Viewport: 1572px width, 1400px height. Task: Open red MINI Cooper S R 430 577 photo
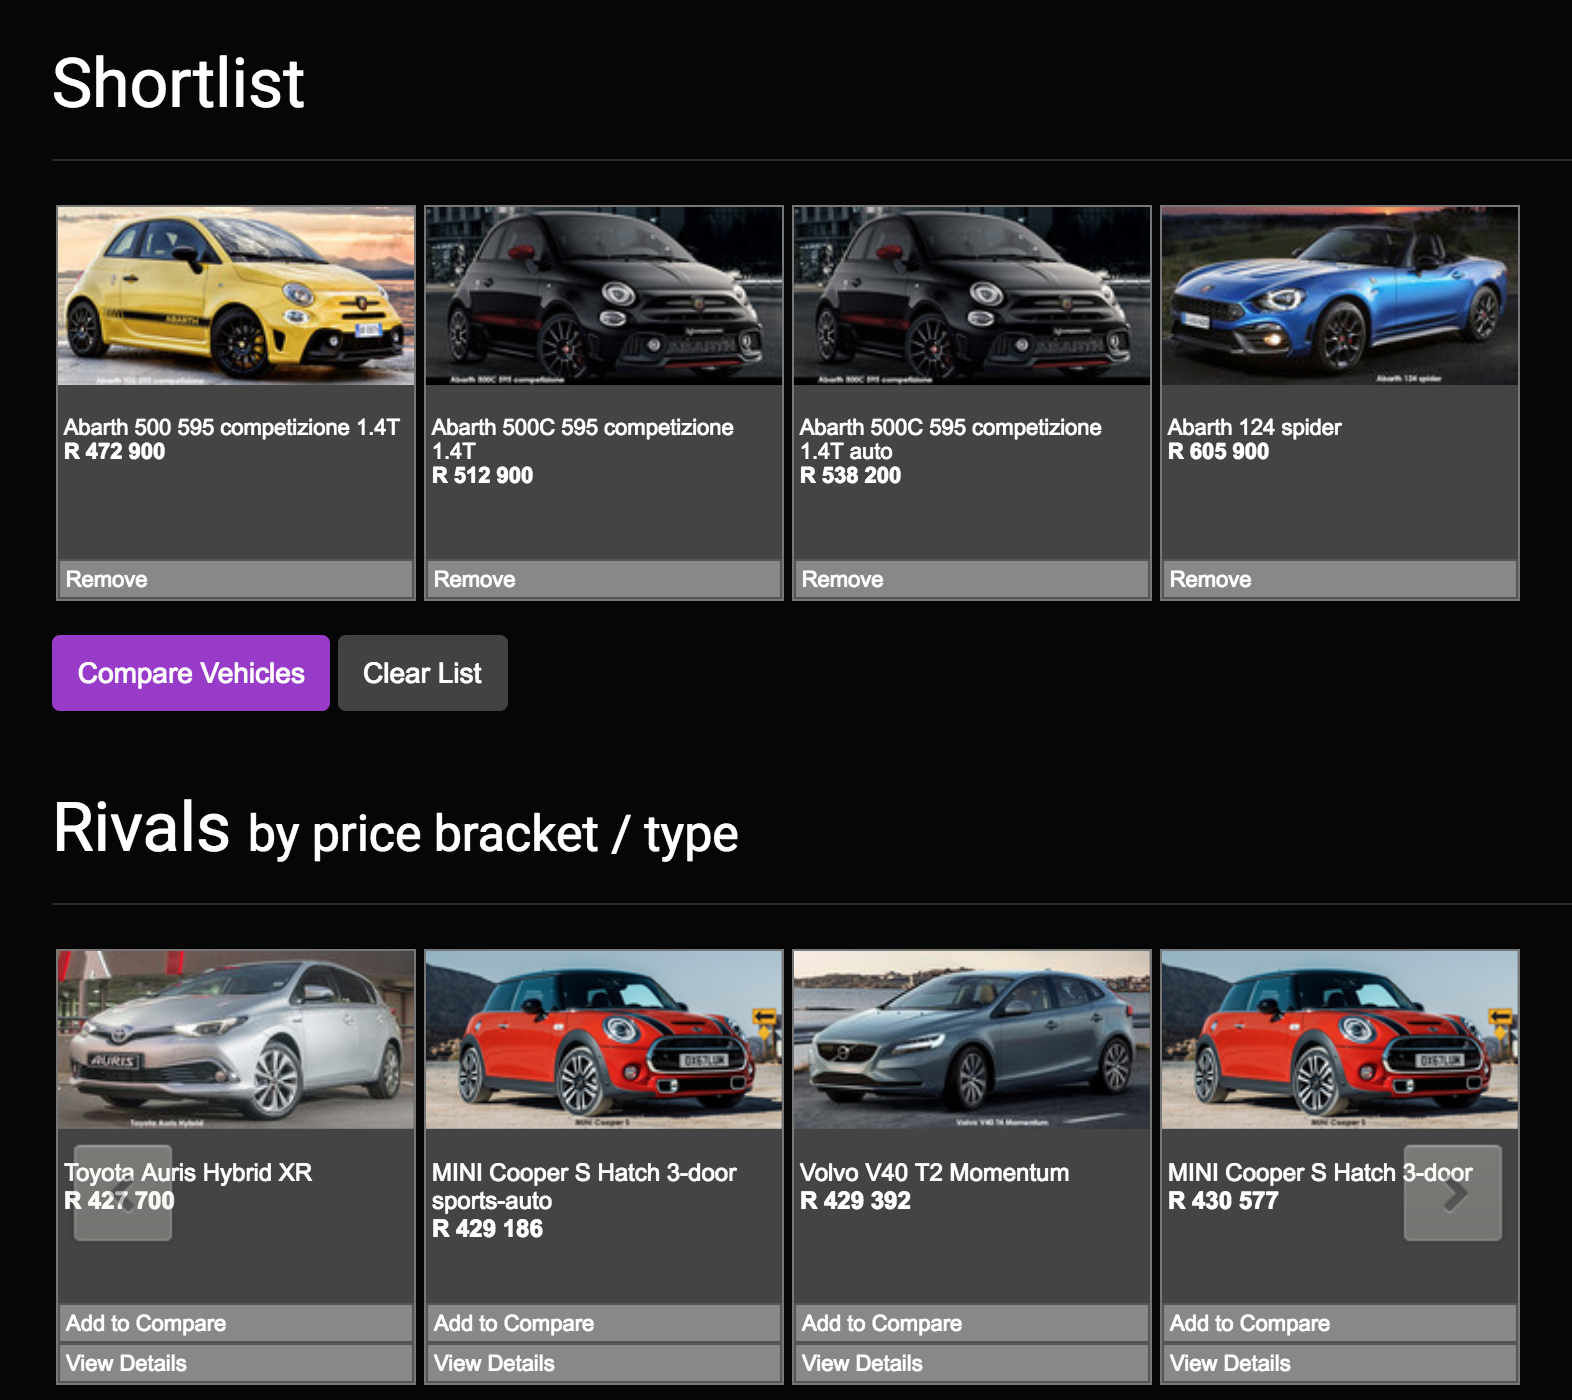pos(1340,1040)
